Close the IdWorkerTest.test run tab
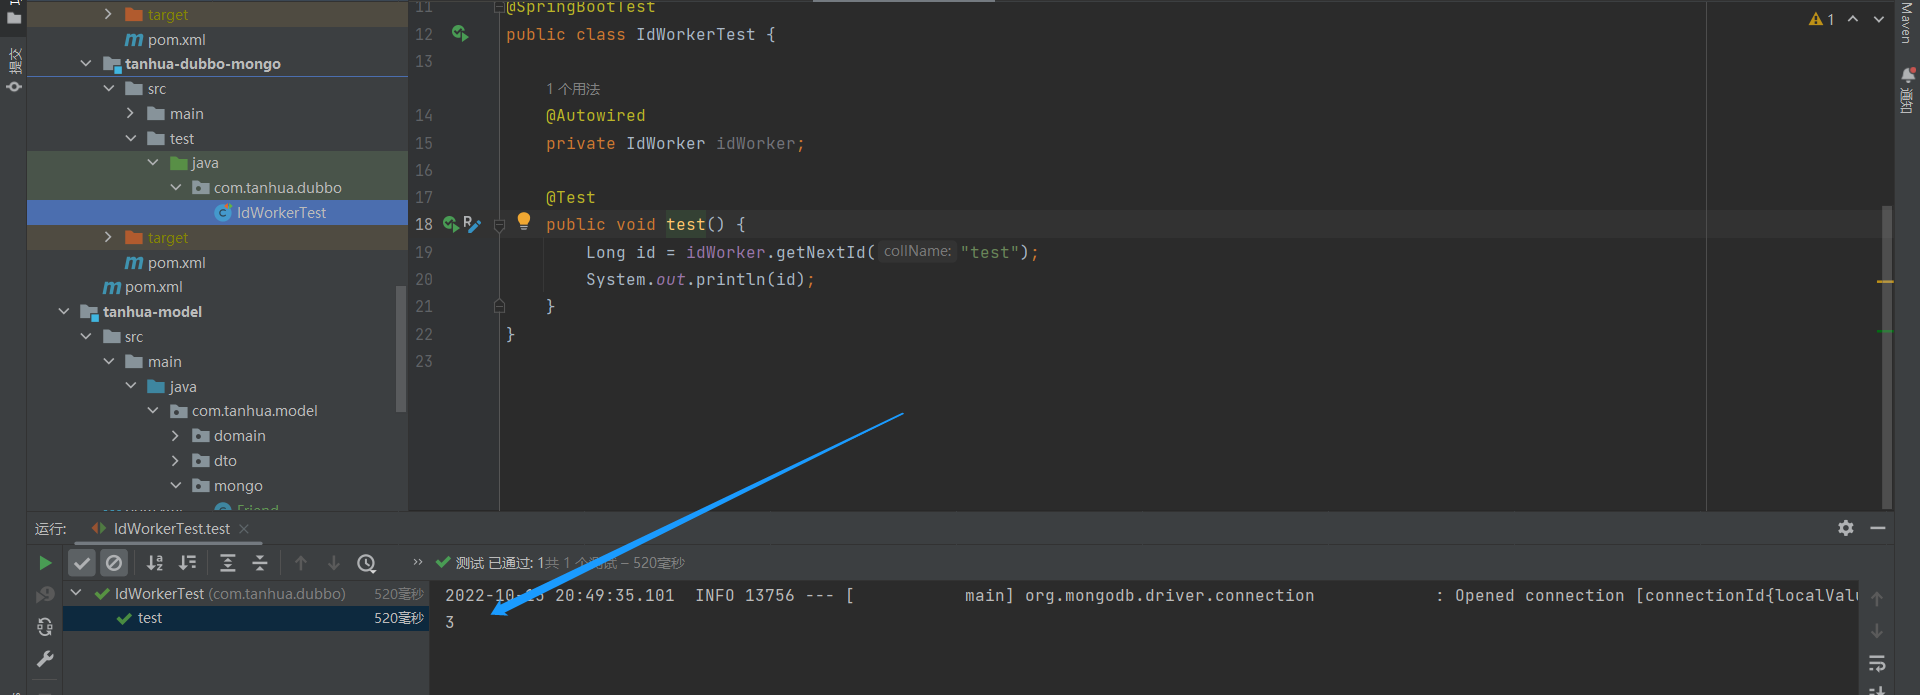 point(244,529)
